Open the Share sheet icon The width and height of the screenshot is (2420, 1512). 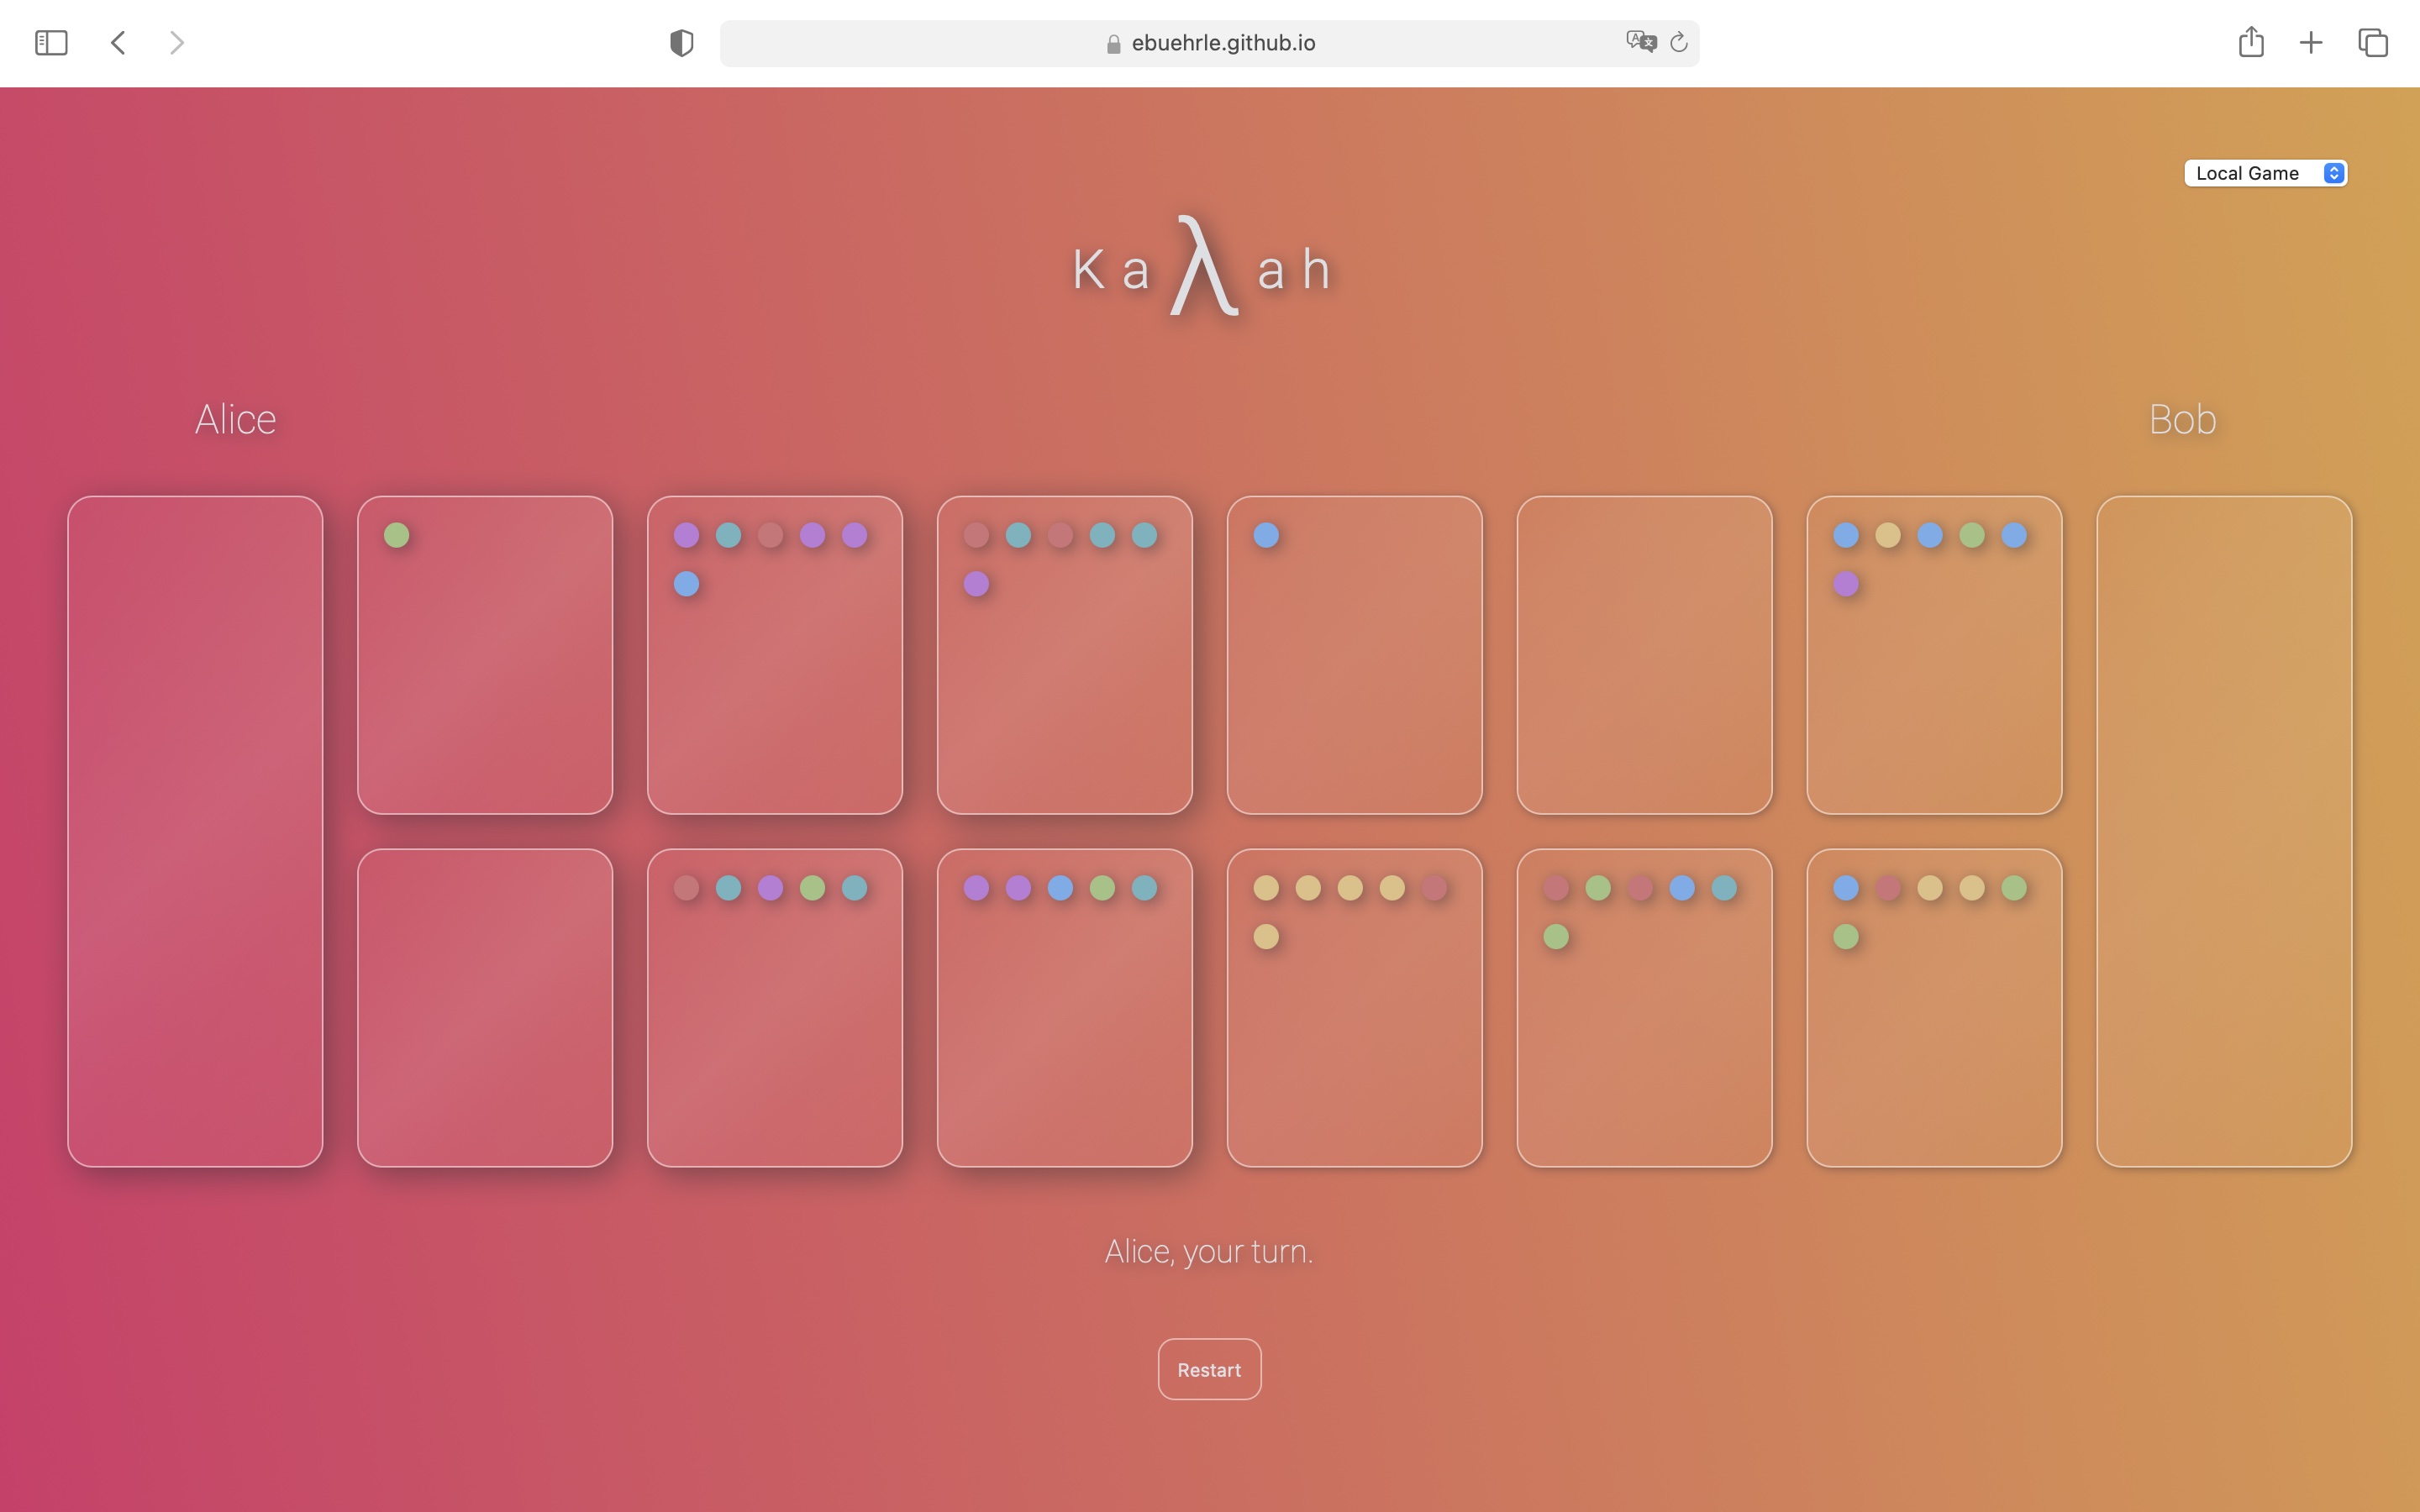coord(2250,42)
